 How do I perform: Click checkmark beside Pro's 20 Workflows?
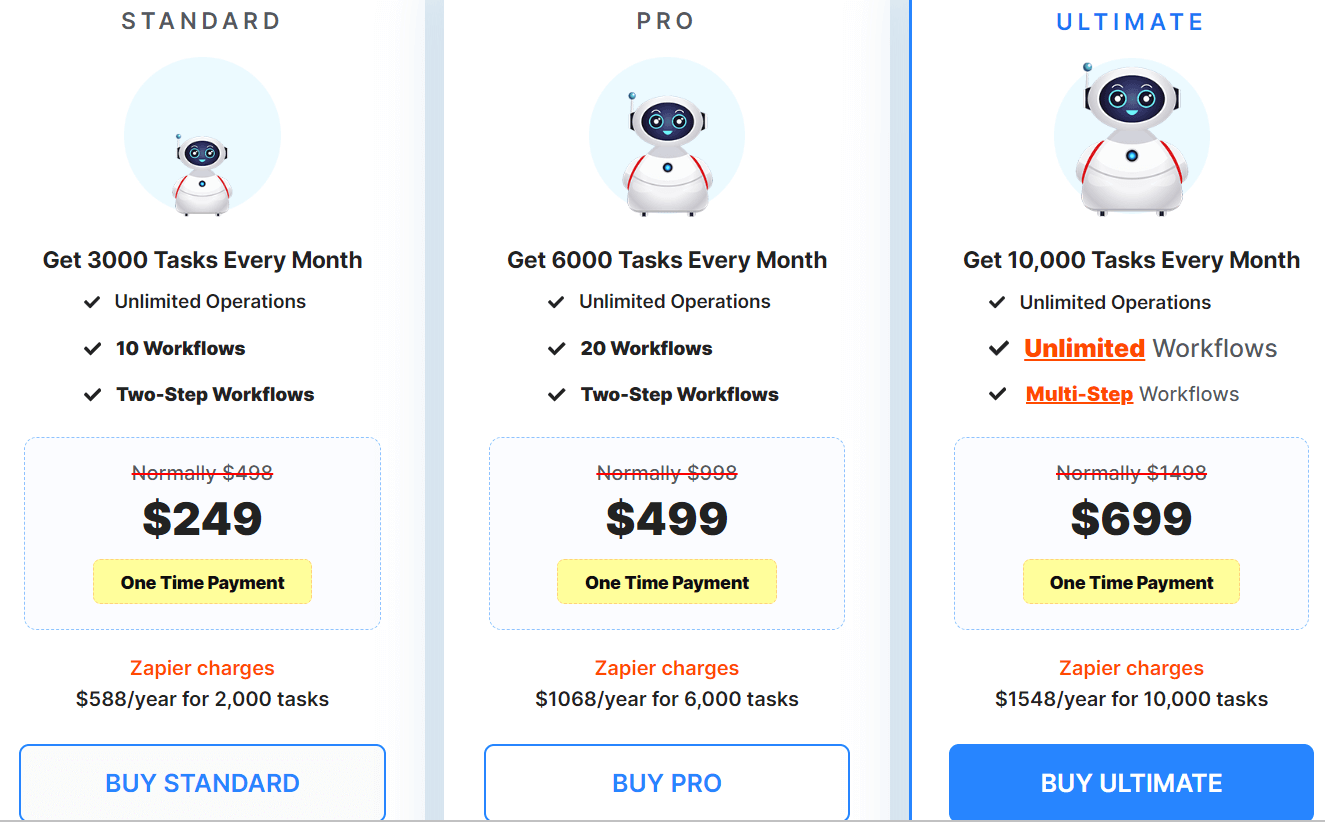(557, 349)
